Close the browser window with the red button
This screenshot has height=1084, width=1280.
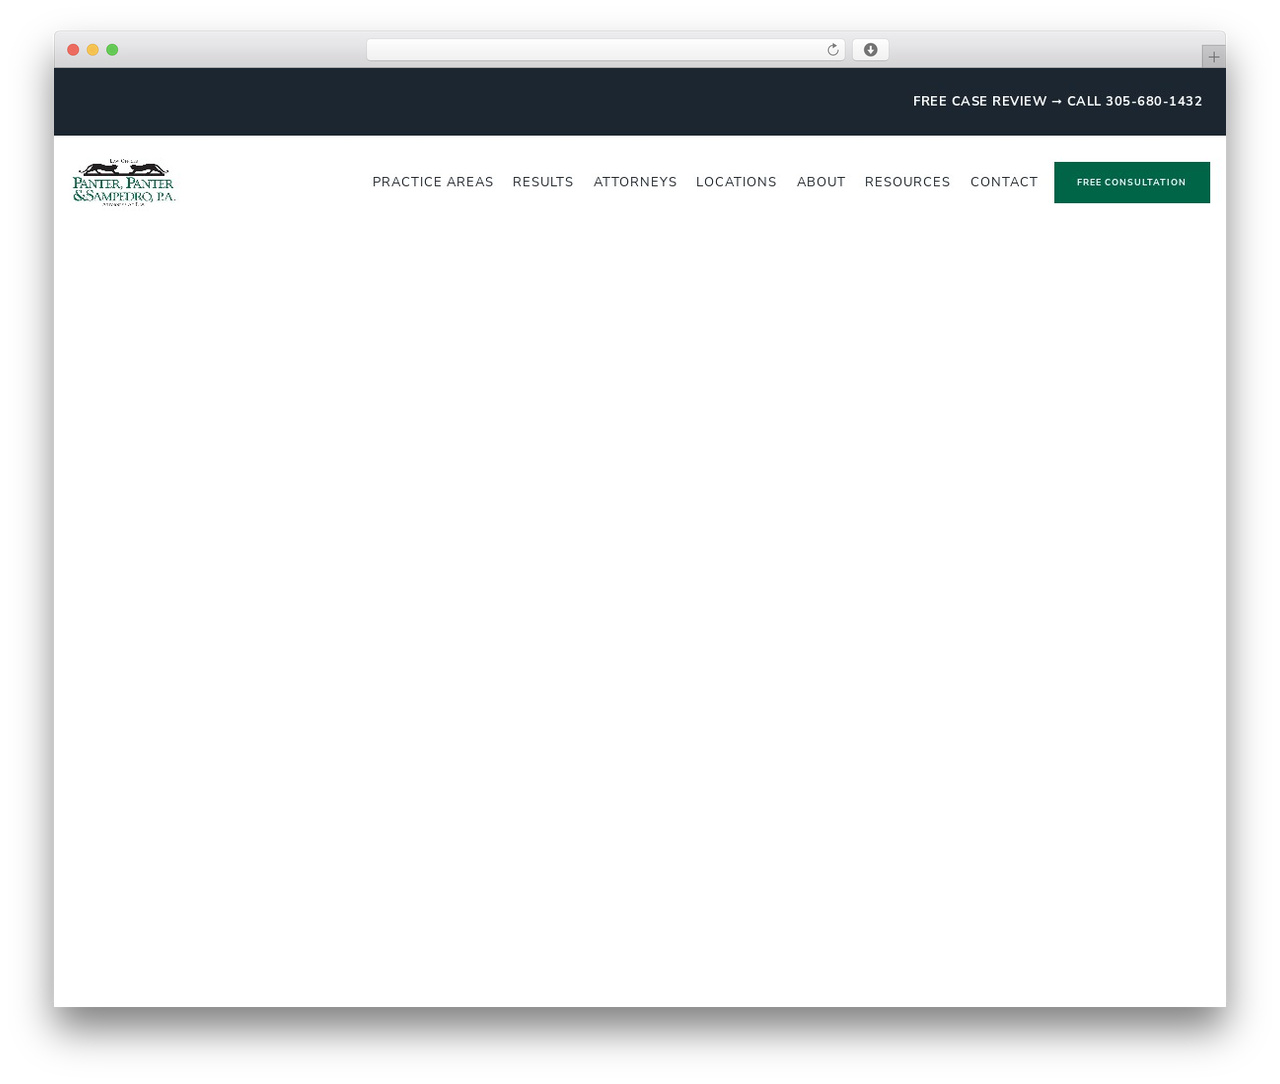(73, 50)
